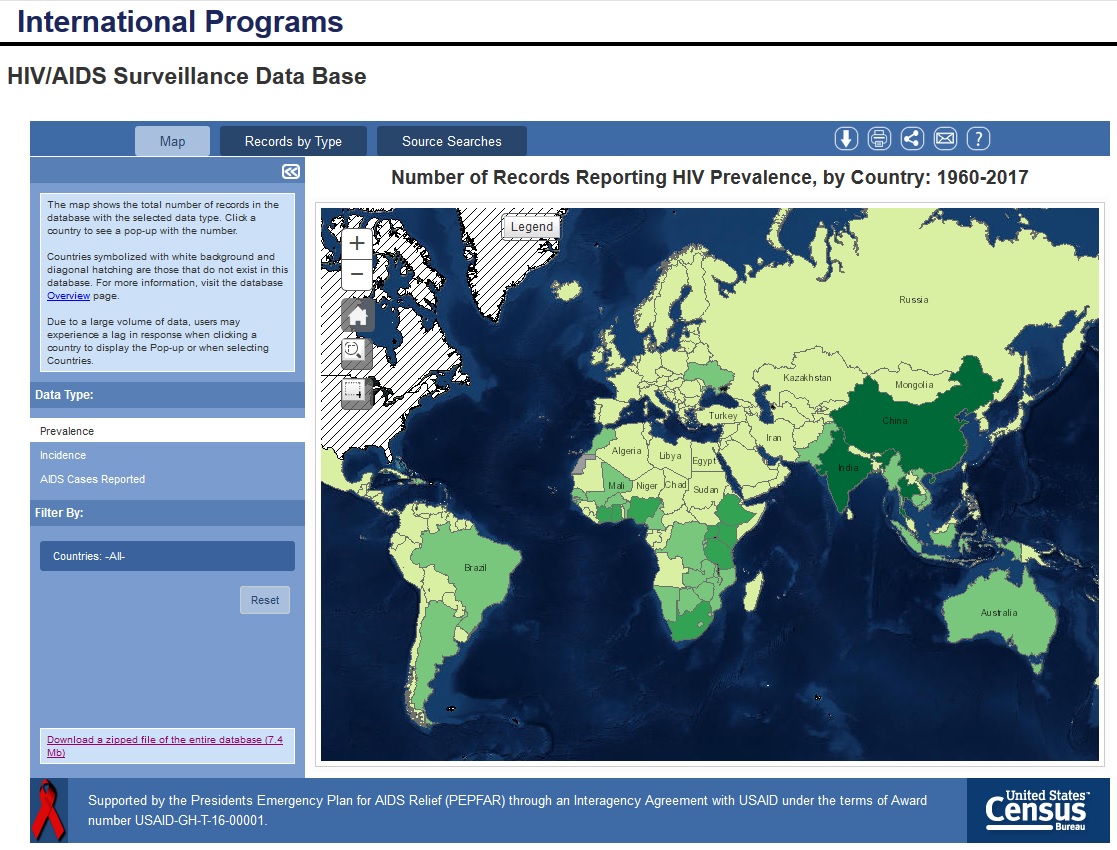Click Libya on the map
Screen dimensions: 1117x850
click(x=670, y=456)
